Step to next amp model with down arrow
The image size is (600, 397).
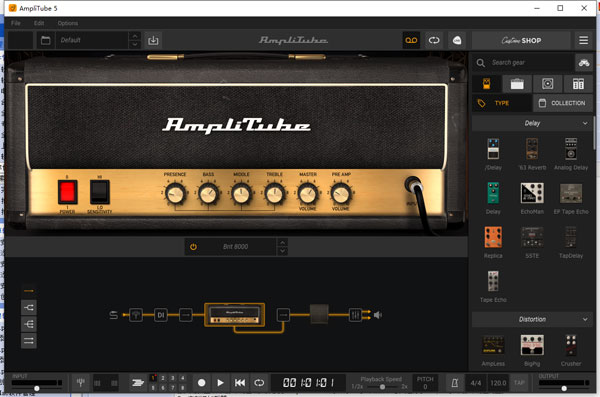tap(282, 251)
